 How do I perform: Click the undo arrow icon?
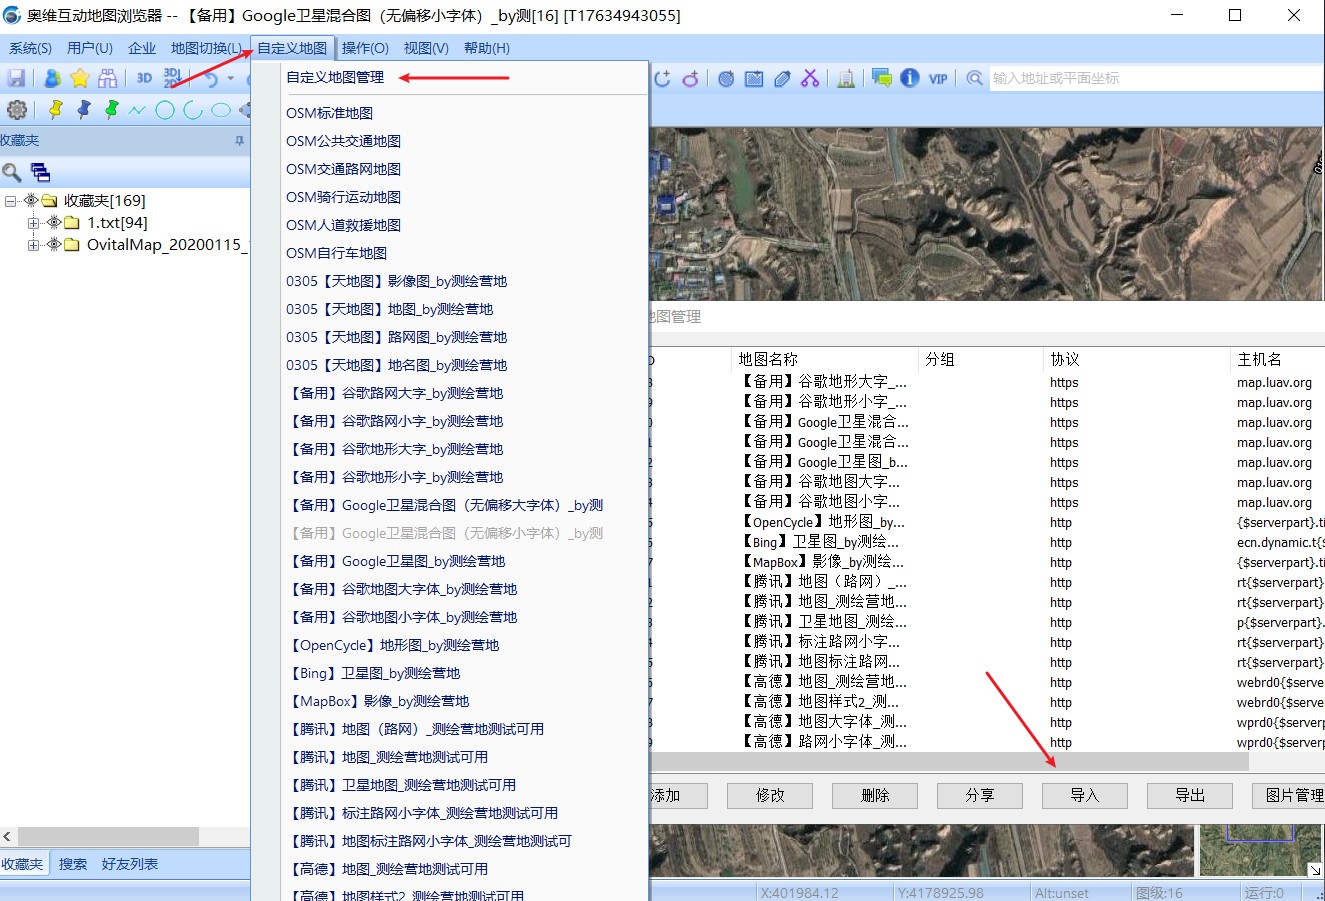click(210, 78)
